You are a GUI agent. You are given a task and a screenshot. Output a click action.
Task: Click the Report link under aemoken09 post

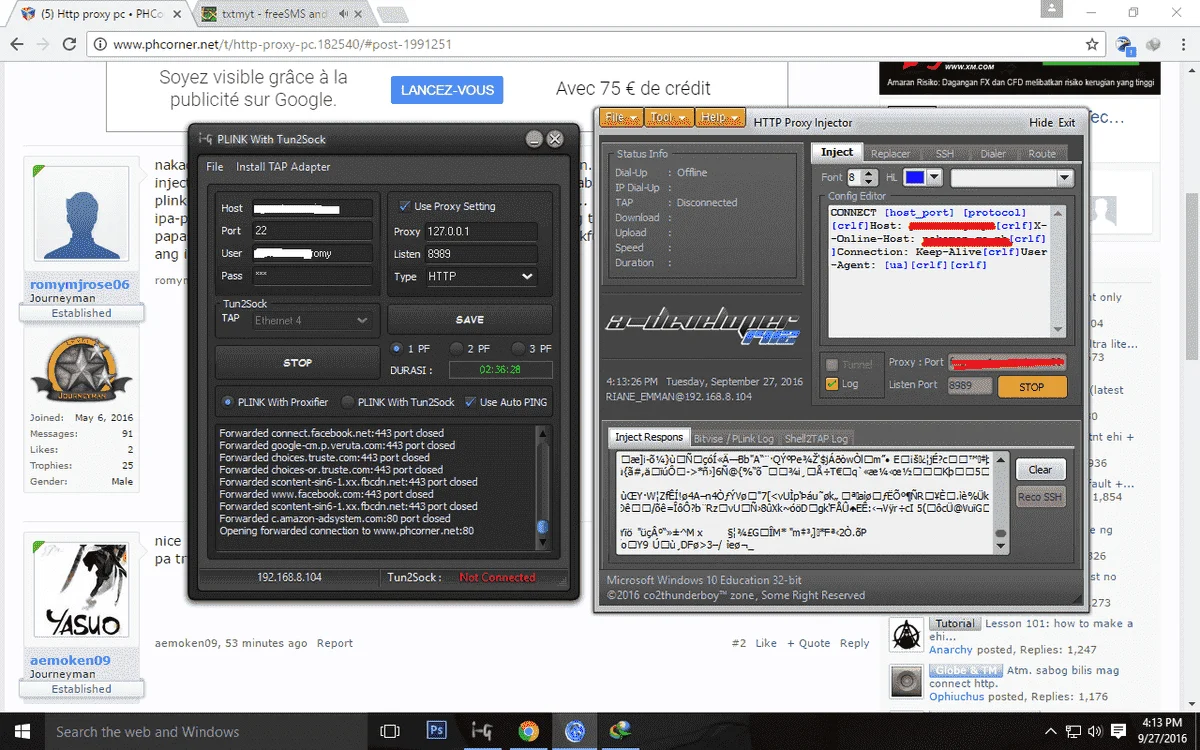pyautogui.click(x=335, y=643)
